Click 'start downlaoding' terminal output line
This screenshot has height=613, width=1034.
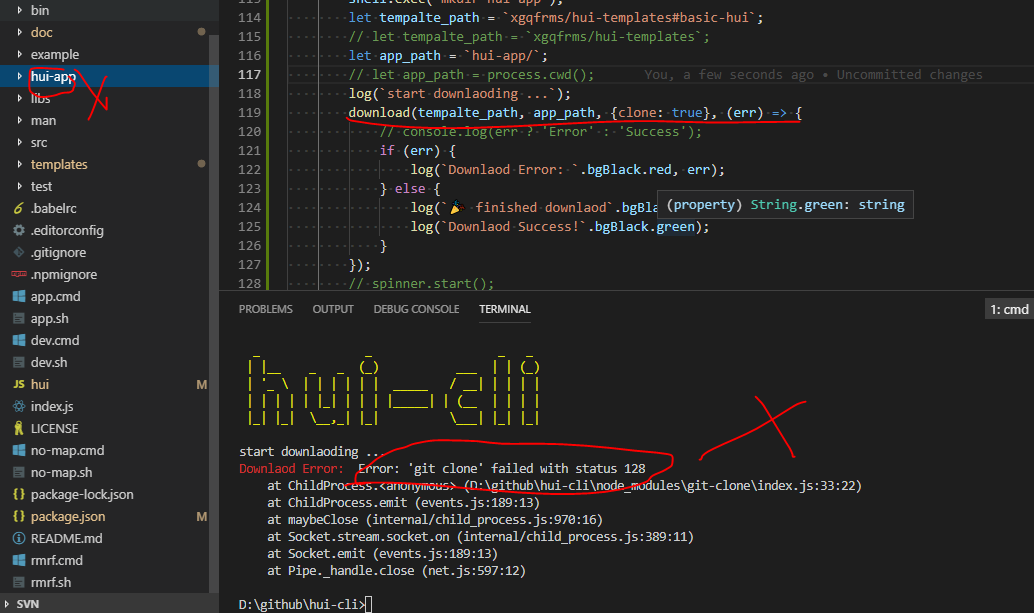click(312, 452)
